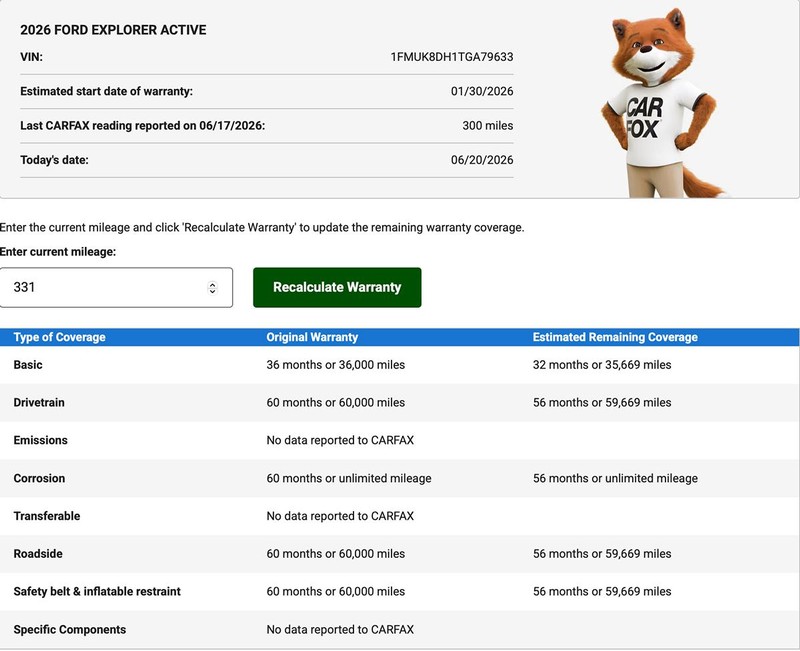Click the warranty start date 01/30/2026
Viewport: 800px width, 651px height.
482,91
